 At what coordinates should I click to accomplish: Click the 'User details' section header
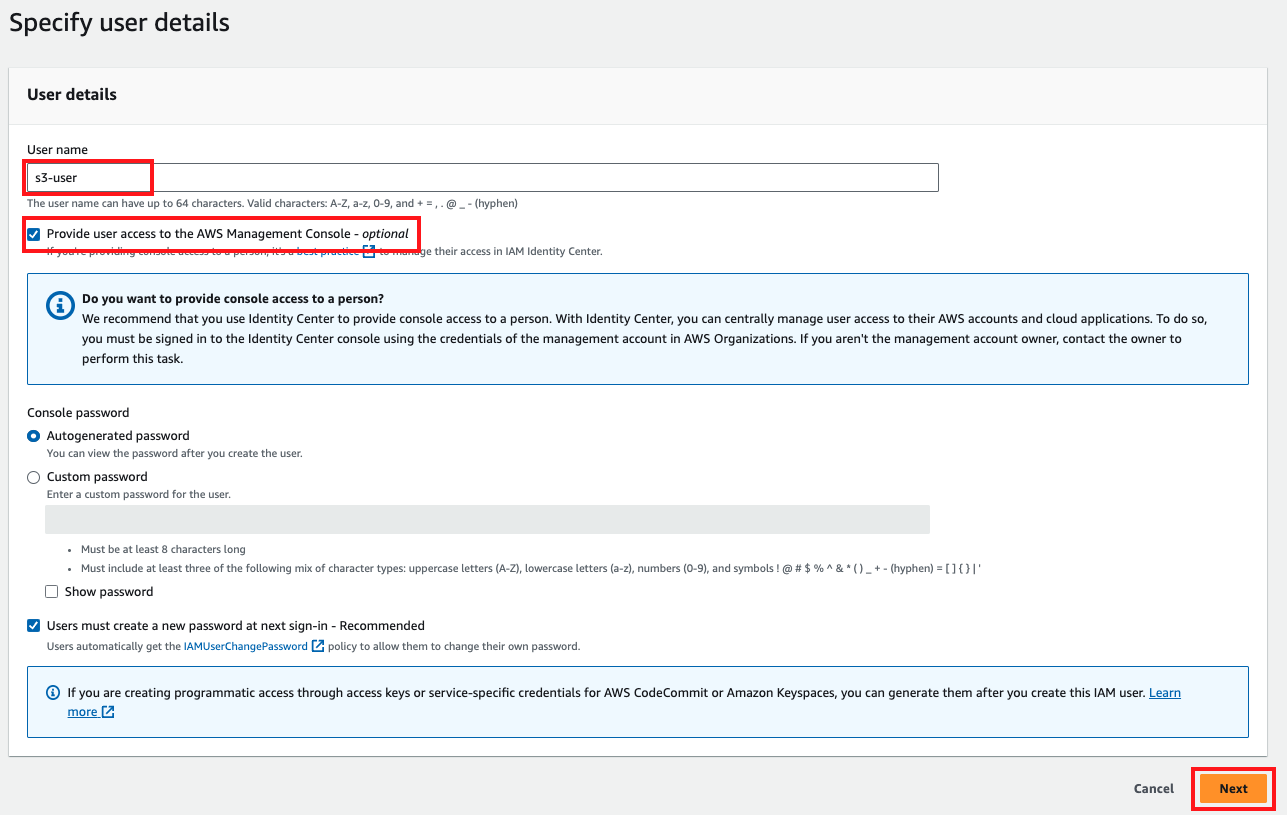coord(72,95)
